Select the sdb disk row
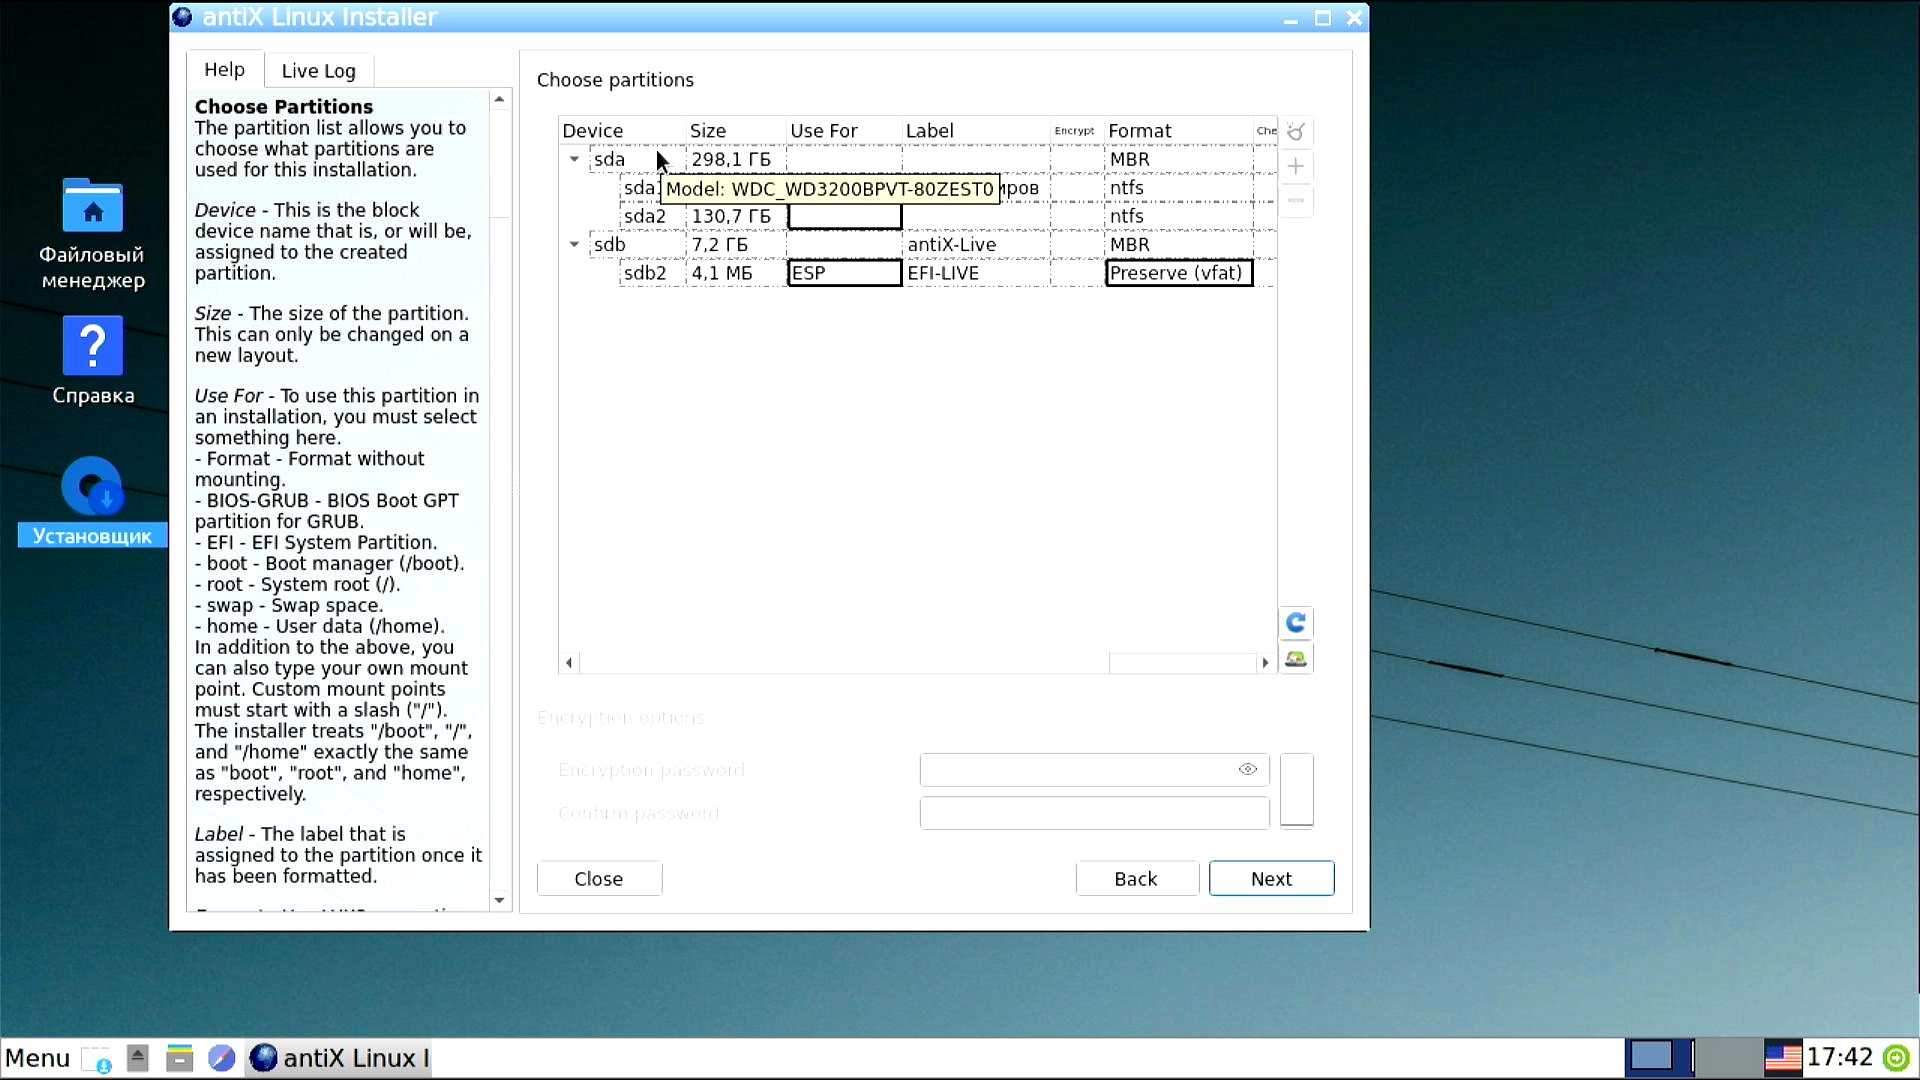The height and width of the screenshot is (1080, 1920). coord(918,244)
